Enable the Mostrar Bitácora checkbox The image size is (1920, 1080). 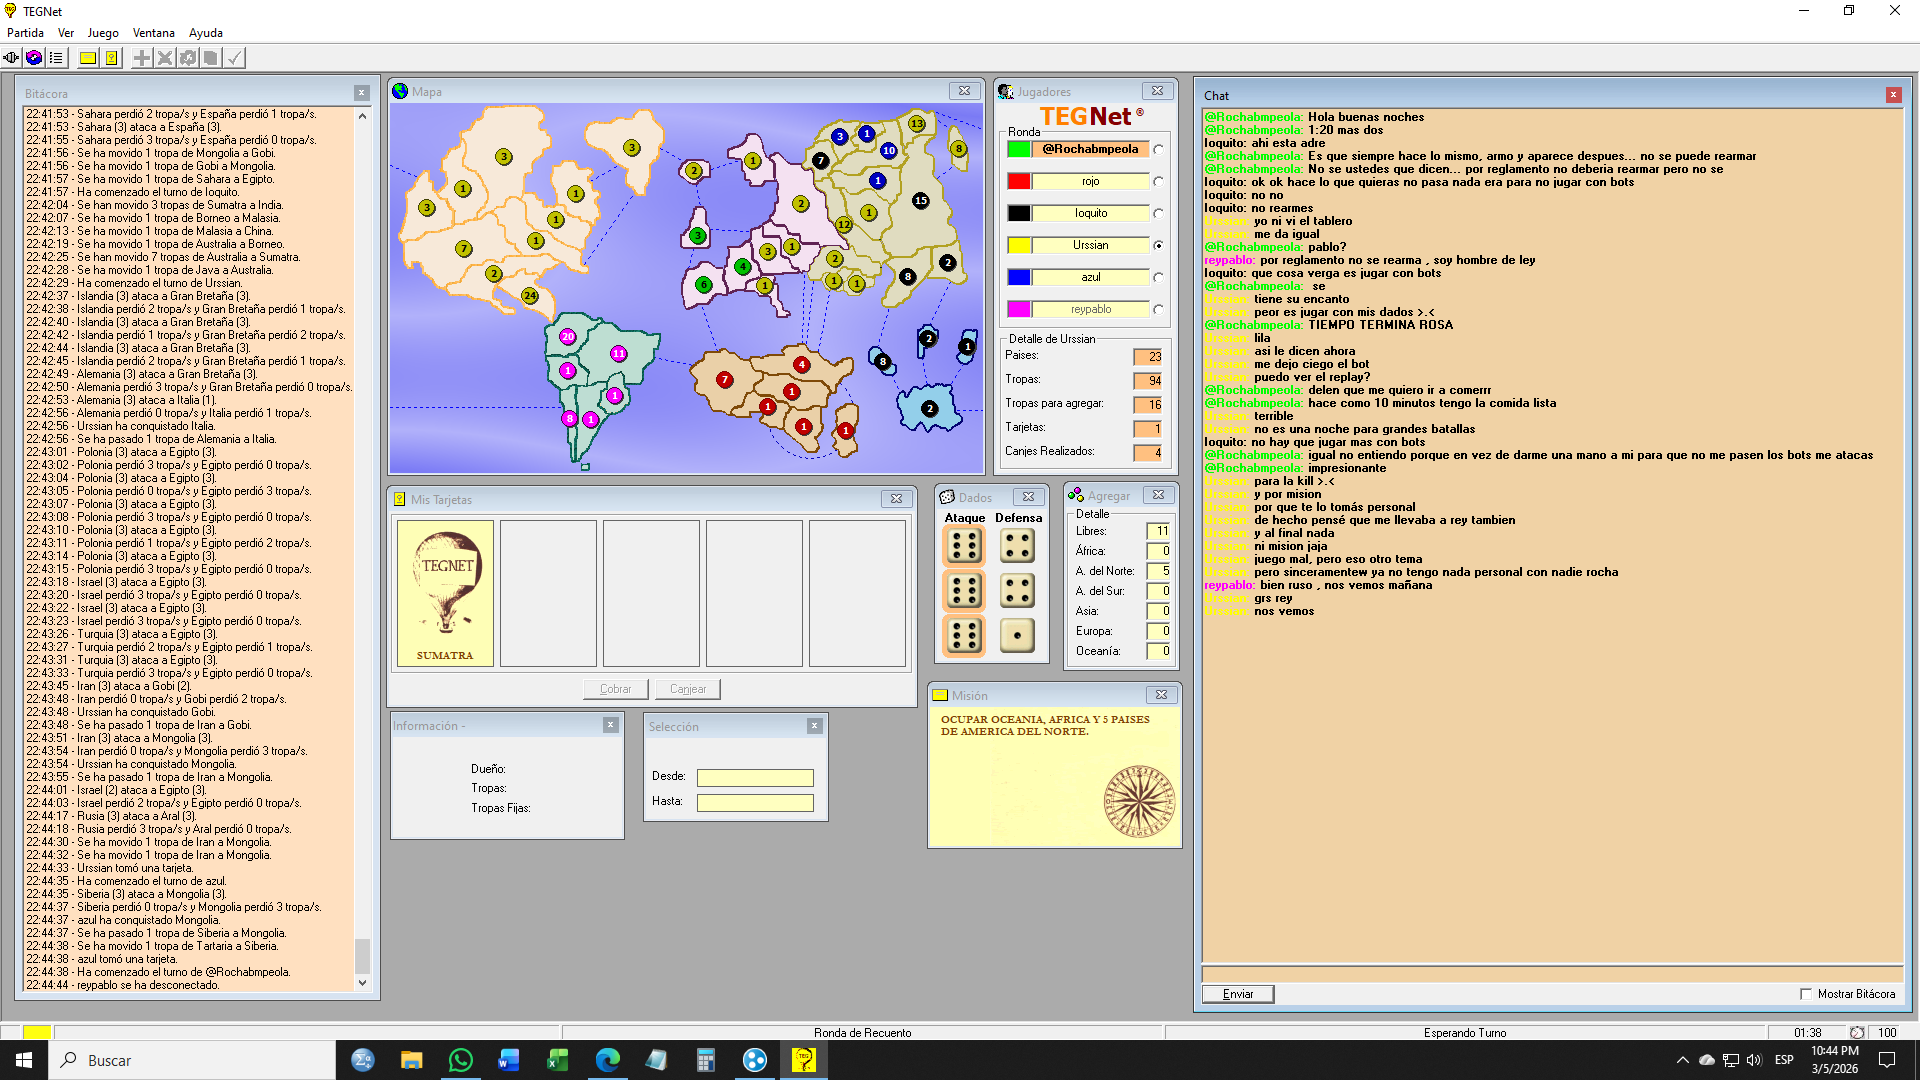tap(1806, 994)
